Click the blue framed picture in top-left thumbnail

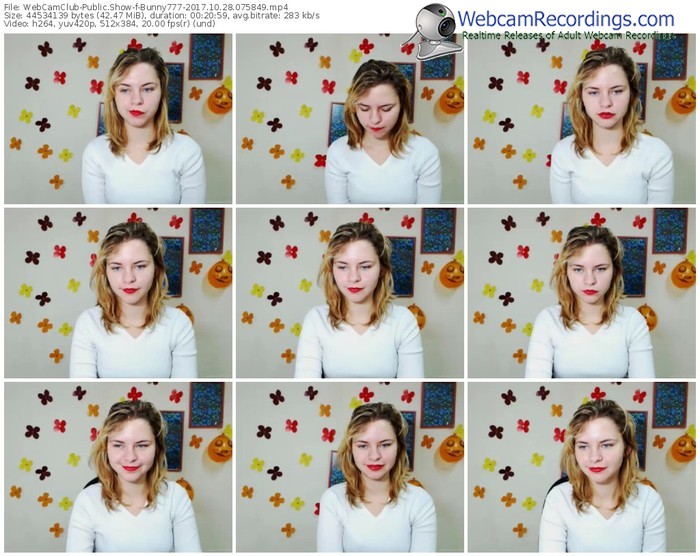tap(207, 57)
